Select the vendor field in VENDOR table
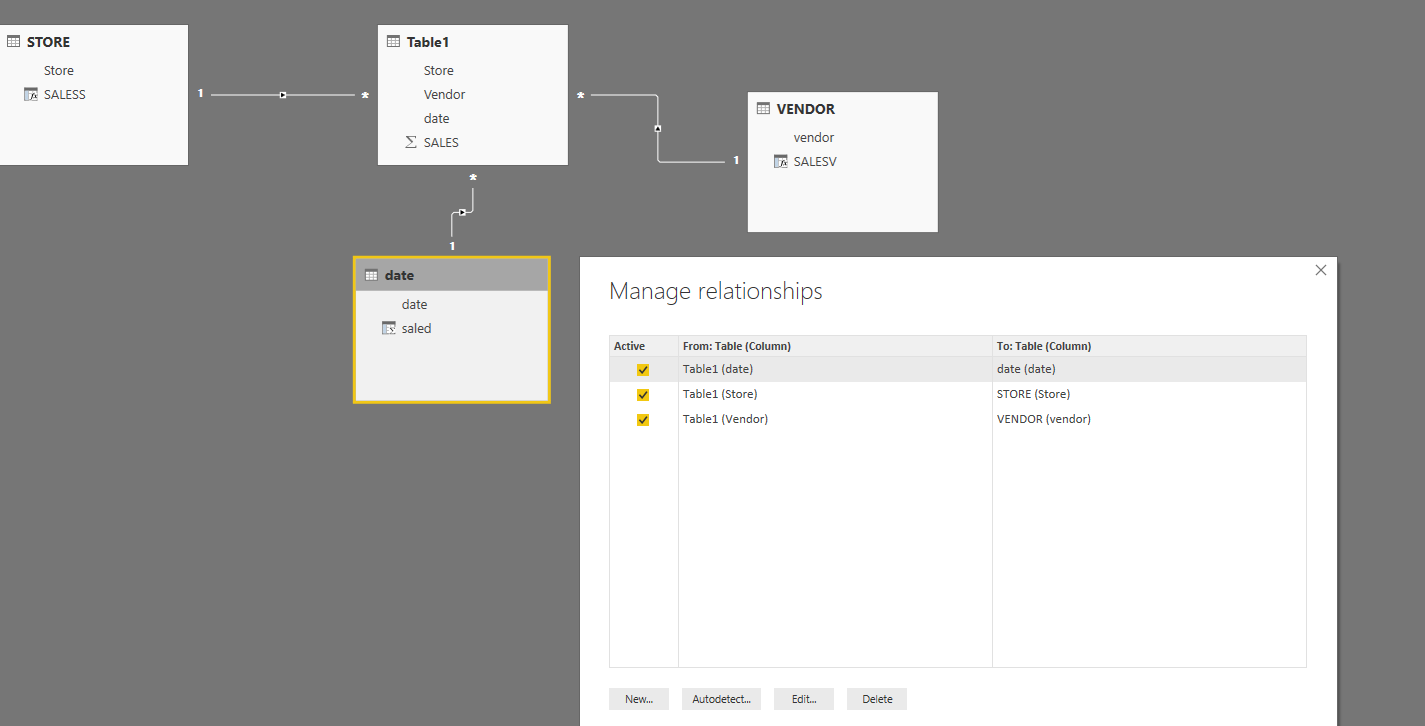 point(814,138)
